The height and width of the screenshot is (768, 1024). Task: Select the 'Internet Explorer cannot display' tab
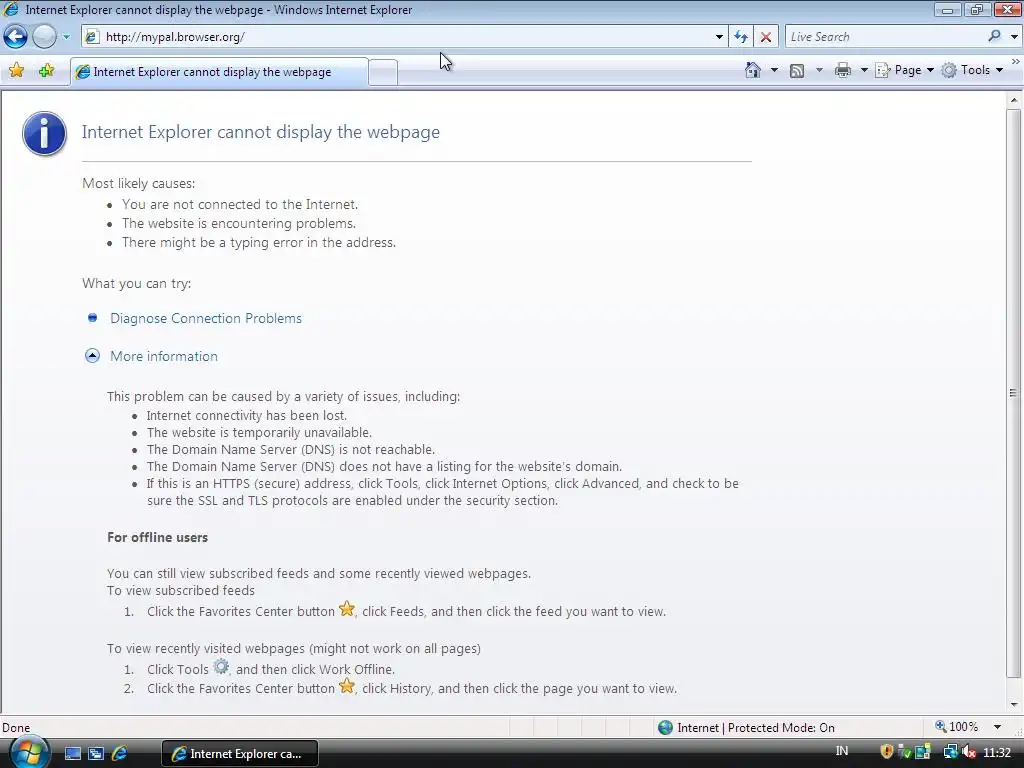219,72
